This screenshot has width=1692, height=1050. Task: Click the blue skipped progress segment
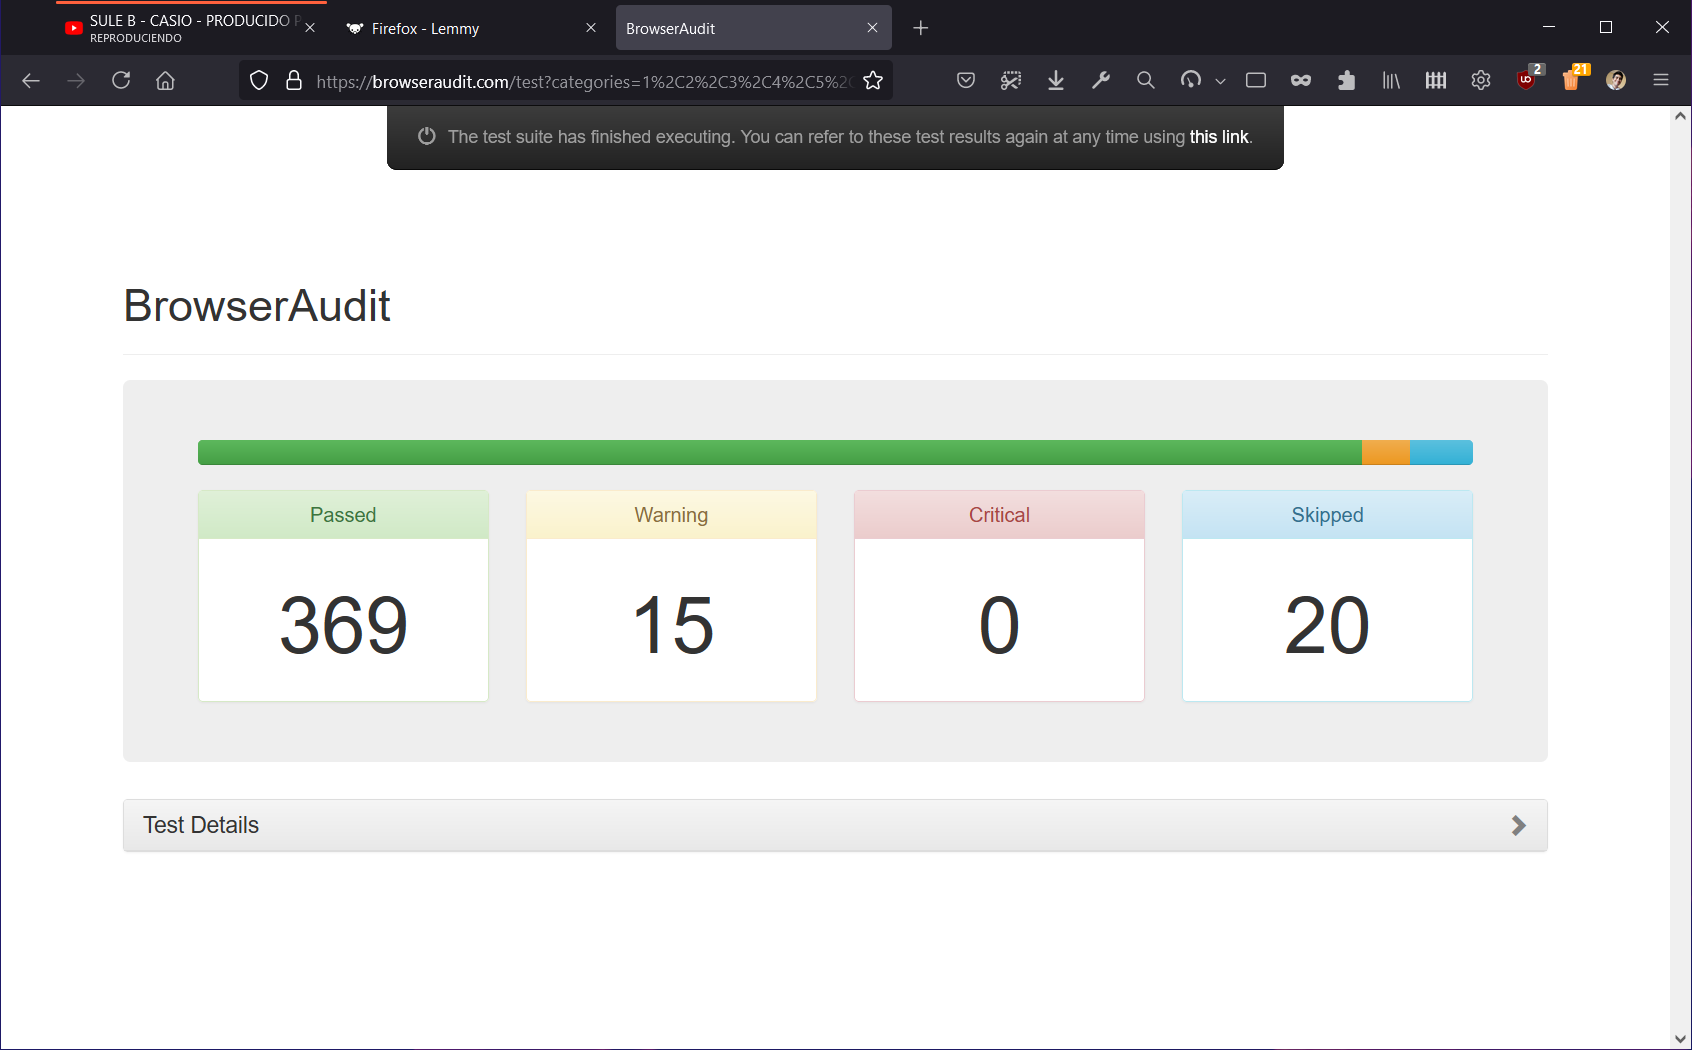coord(1441,453)
